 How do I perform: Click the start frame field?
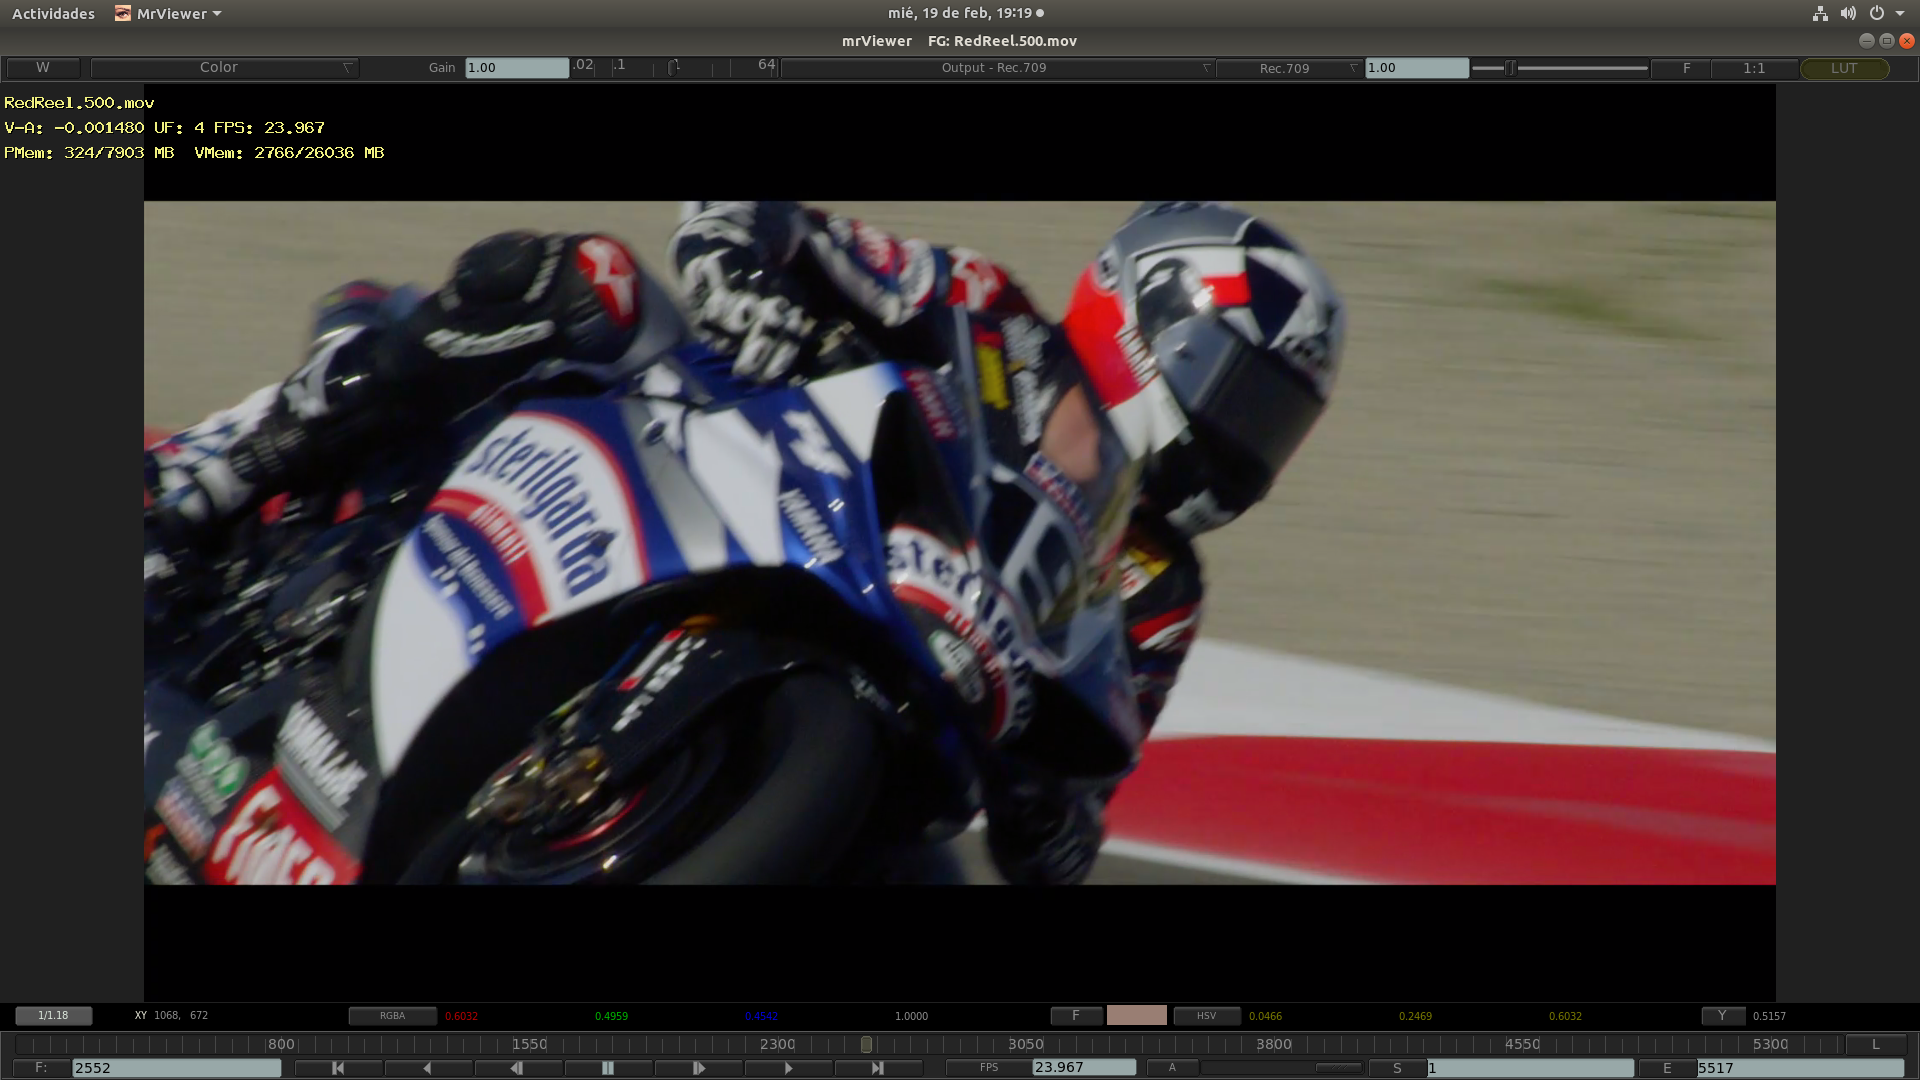[x=1530, y=1068]
